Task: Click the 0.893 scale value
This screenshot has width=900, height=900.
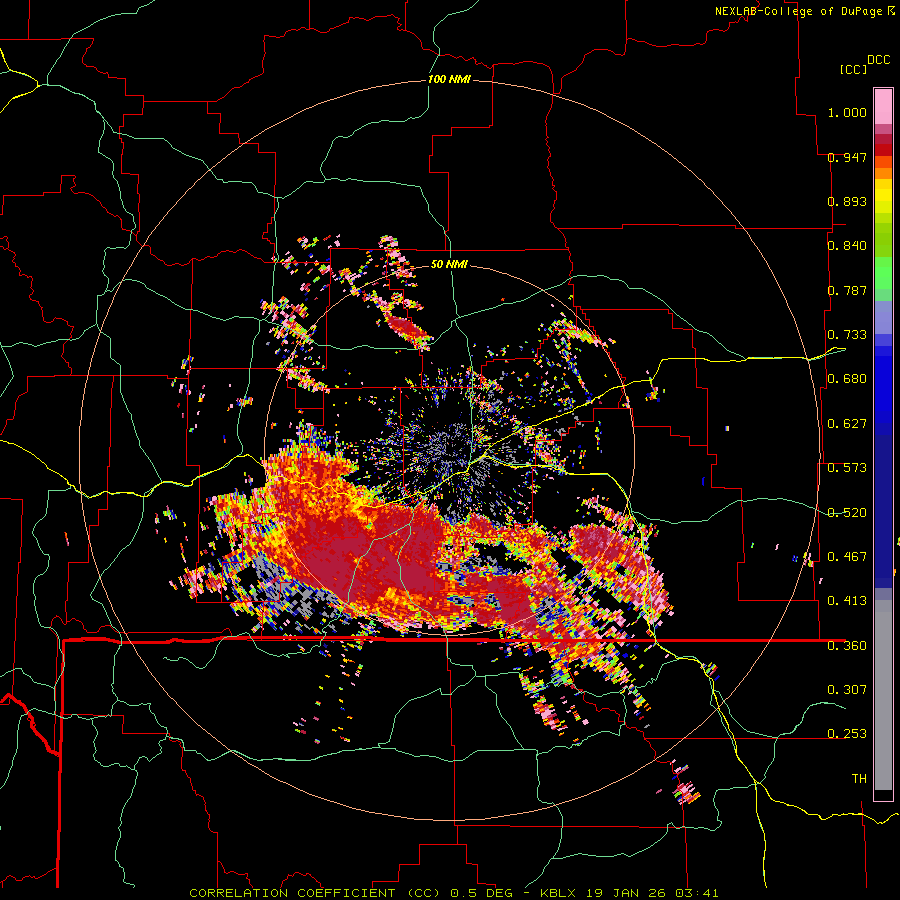Action: (847, 201)
